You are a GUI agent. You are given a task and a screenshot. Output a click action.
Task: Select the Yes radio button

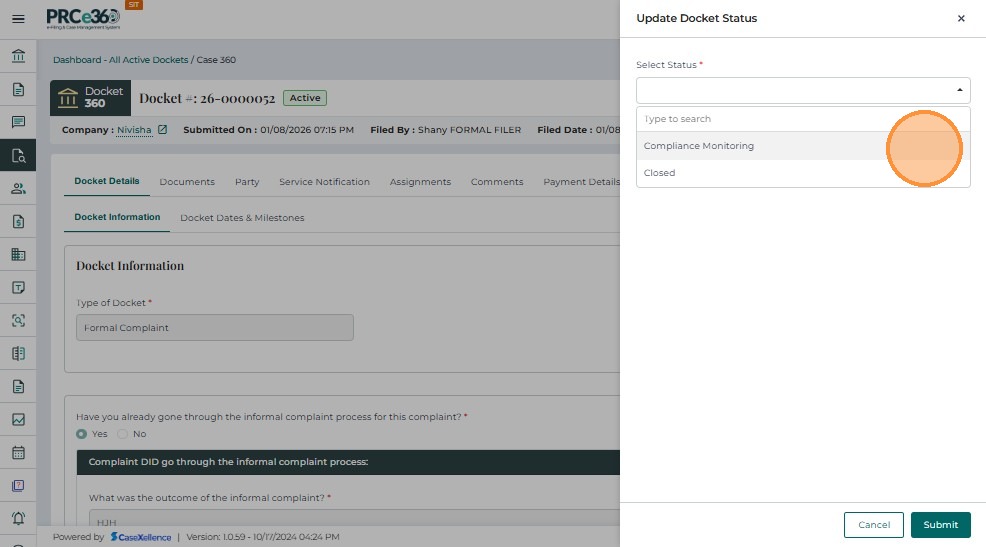[82, 434]
